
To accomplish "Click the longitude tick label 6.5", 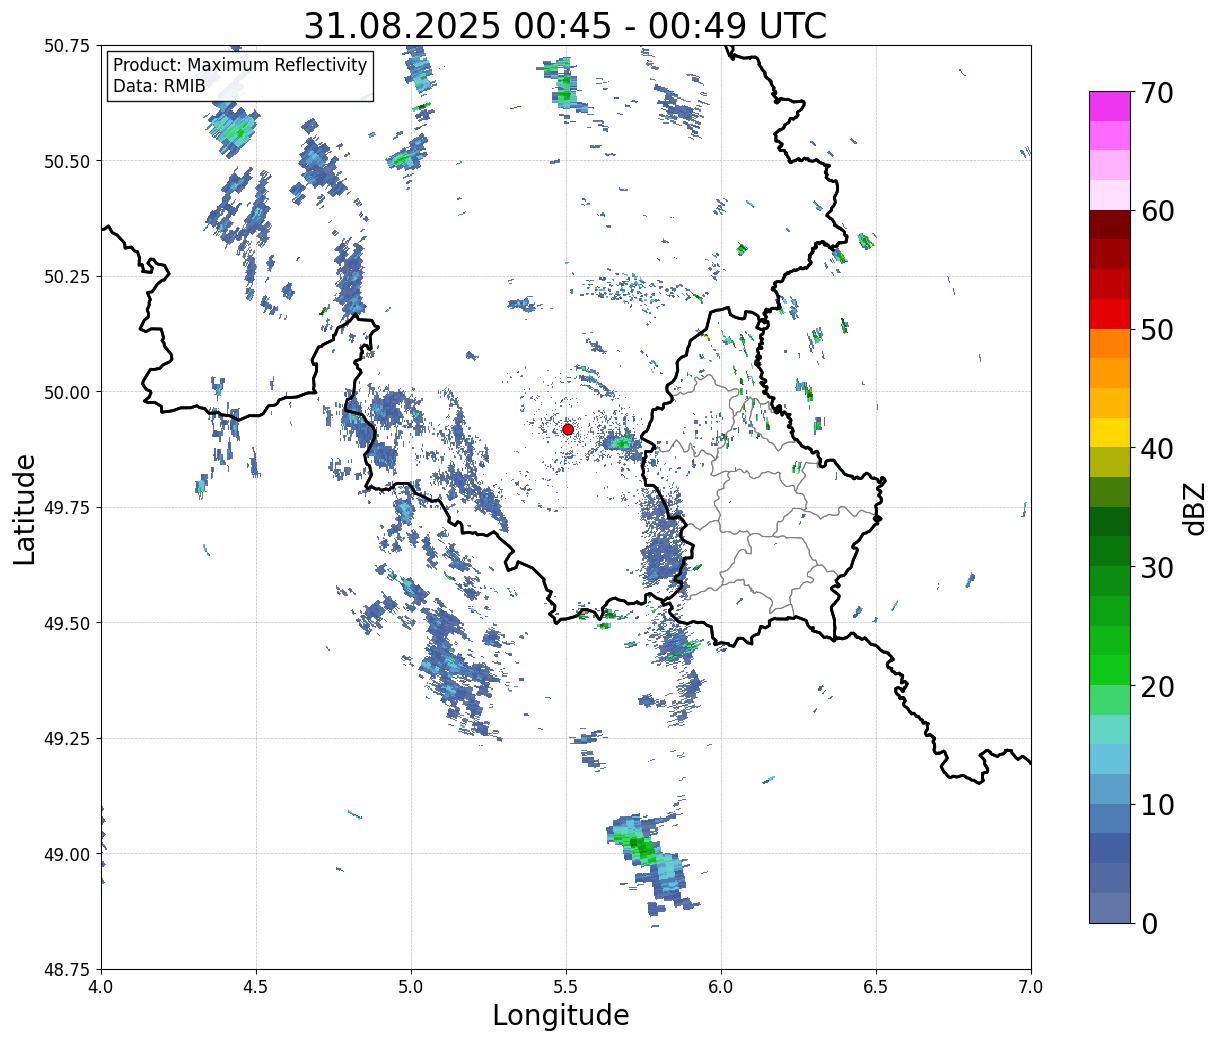I will coord(876,987).
